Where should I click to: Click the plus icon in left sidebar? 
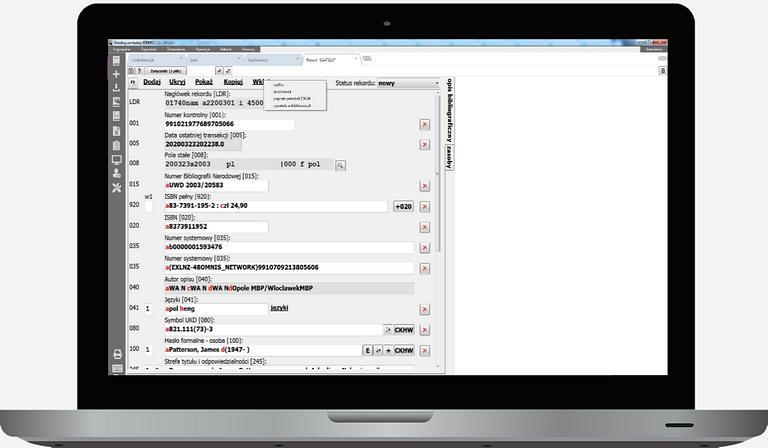pos(117,74)
